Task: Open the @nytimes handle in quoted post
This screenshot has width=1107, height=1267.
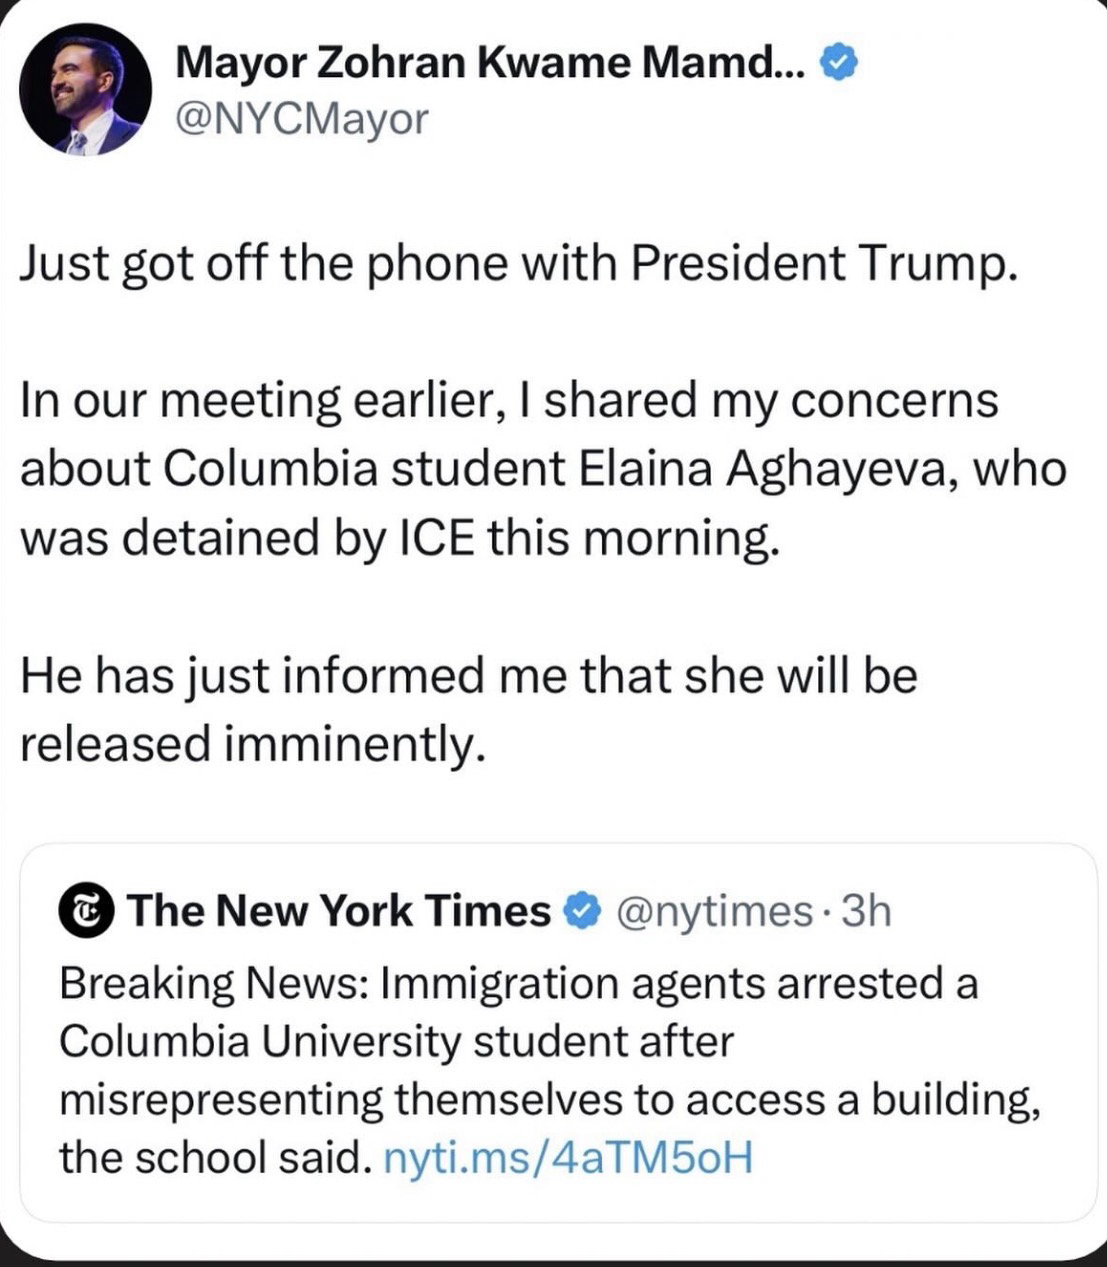Action: click(x=716, y=912)
